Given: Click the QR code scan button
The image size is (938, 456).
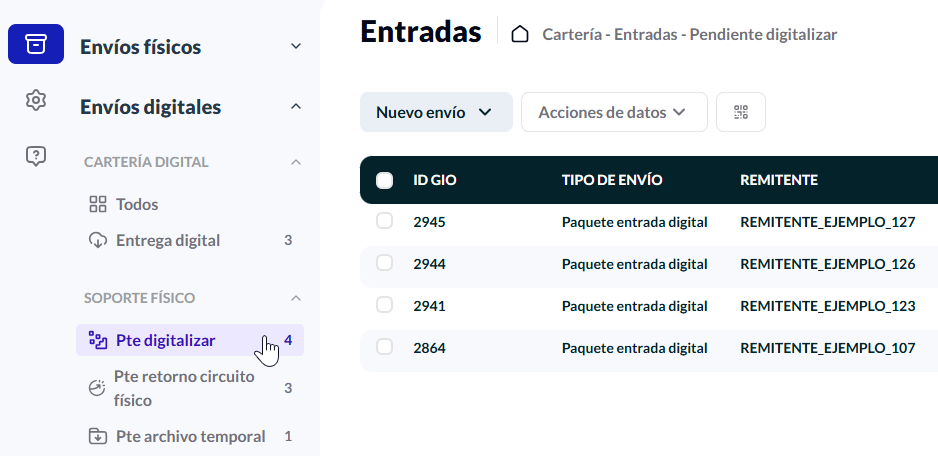Looking at the screenshot, I should click(x=741, y=112).
